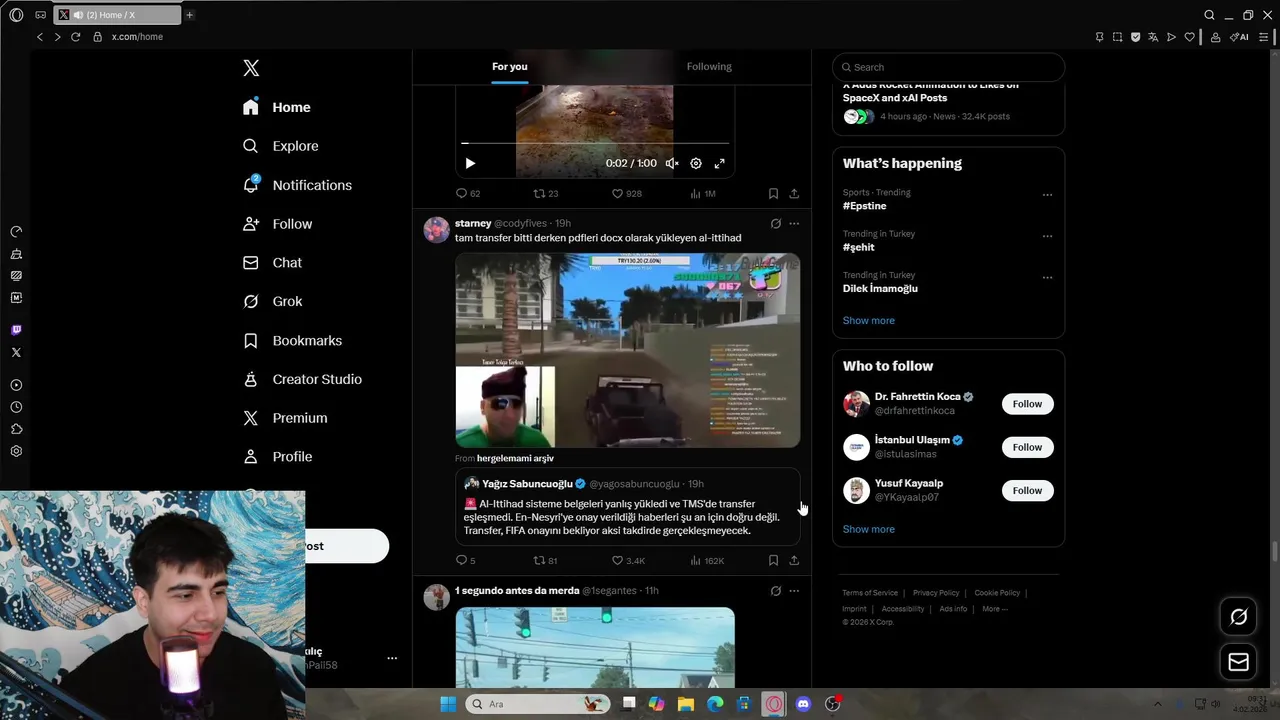View analytics of starney's post, 162K views
Viewport: 1280px width, 720px height.
coord(707,561)
